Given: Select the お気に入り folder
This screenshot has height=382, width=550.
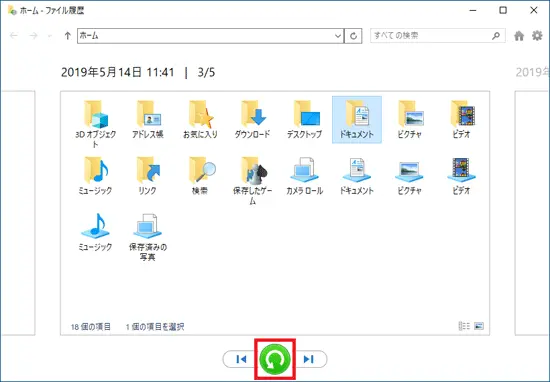Looking at the screenshot, I should coord(200,119).
